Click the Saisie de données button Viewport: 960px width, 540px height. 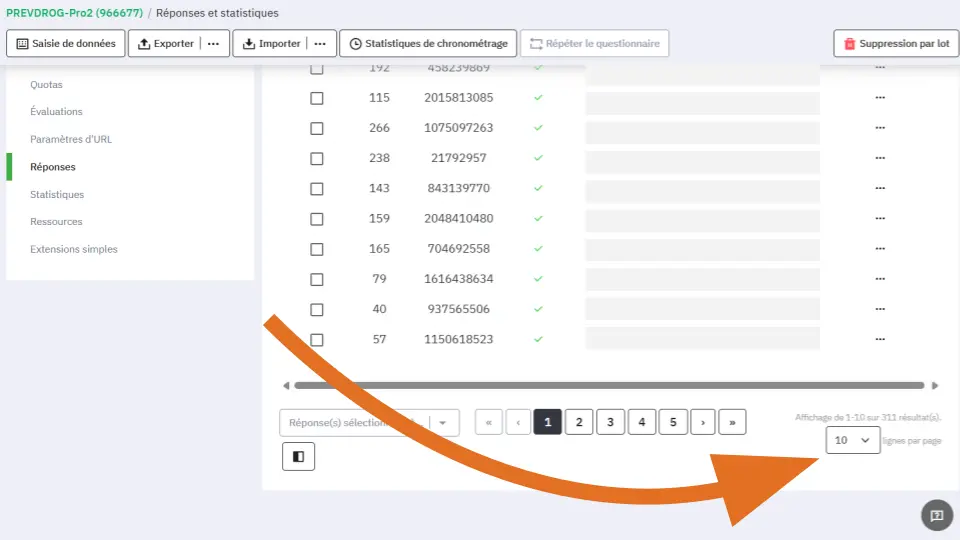click(66, 44)
